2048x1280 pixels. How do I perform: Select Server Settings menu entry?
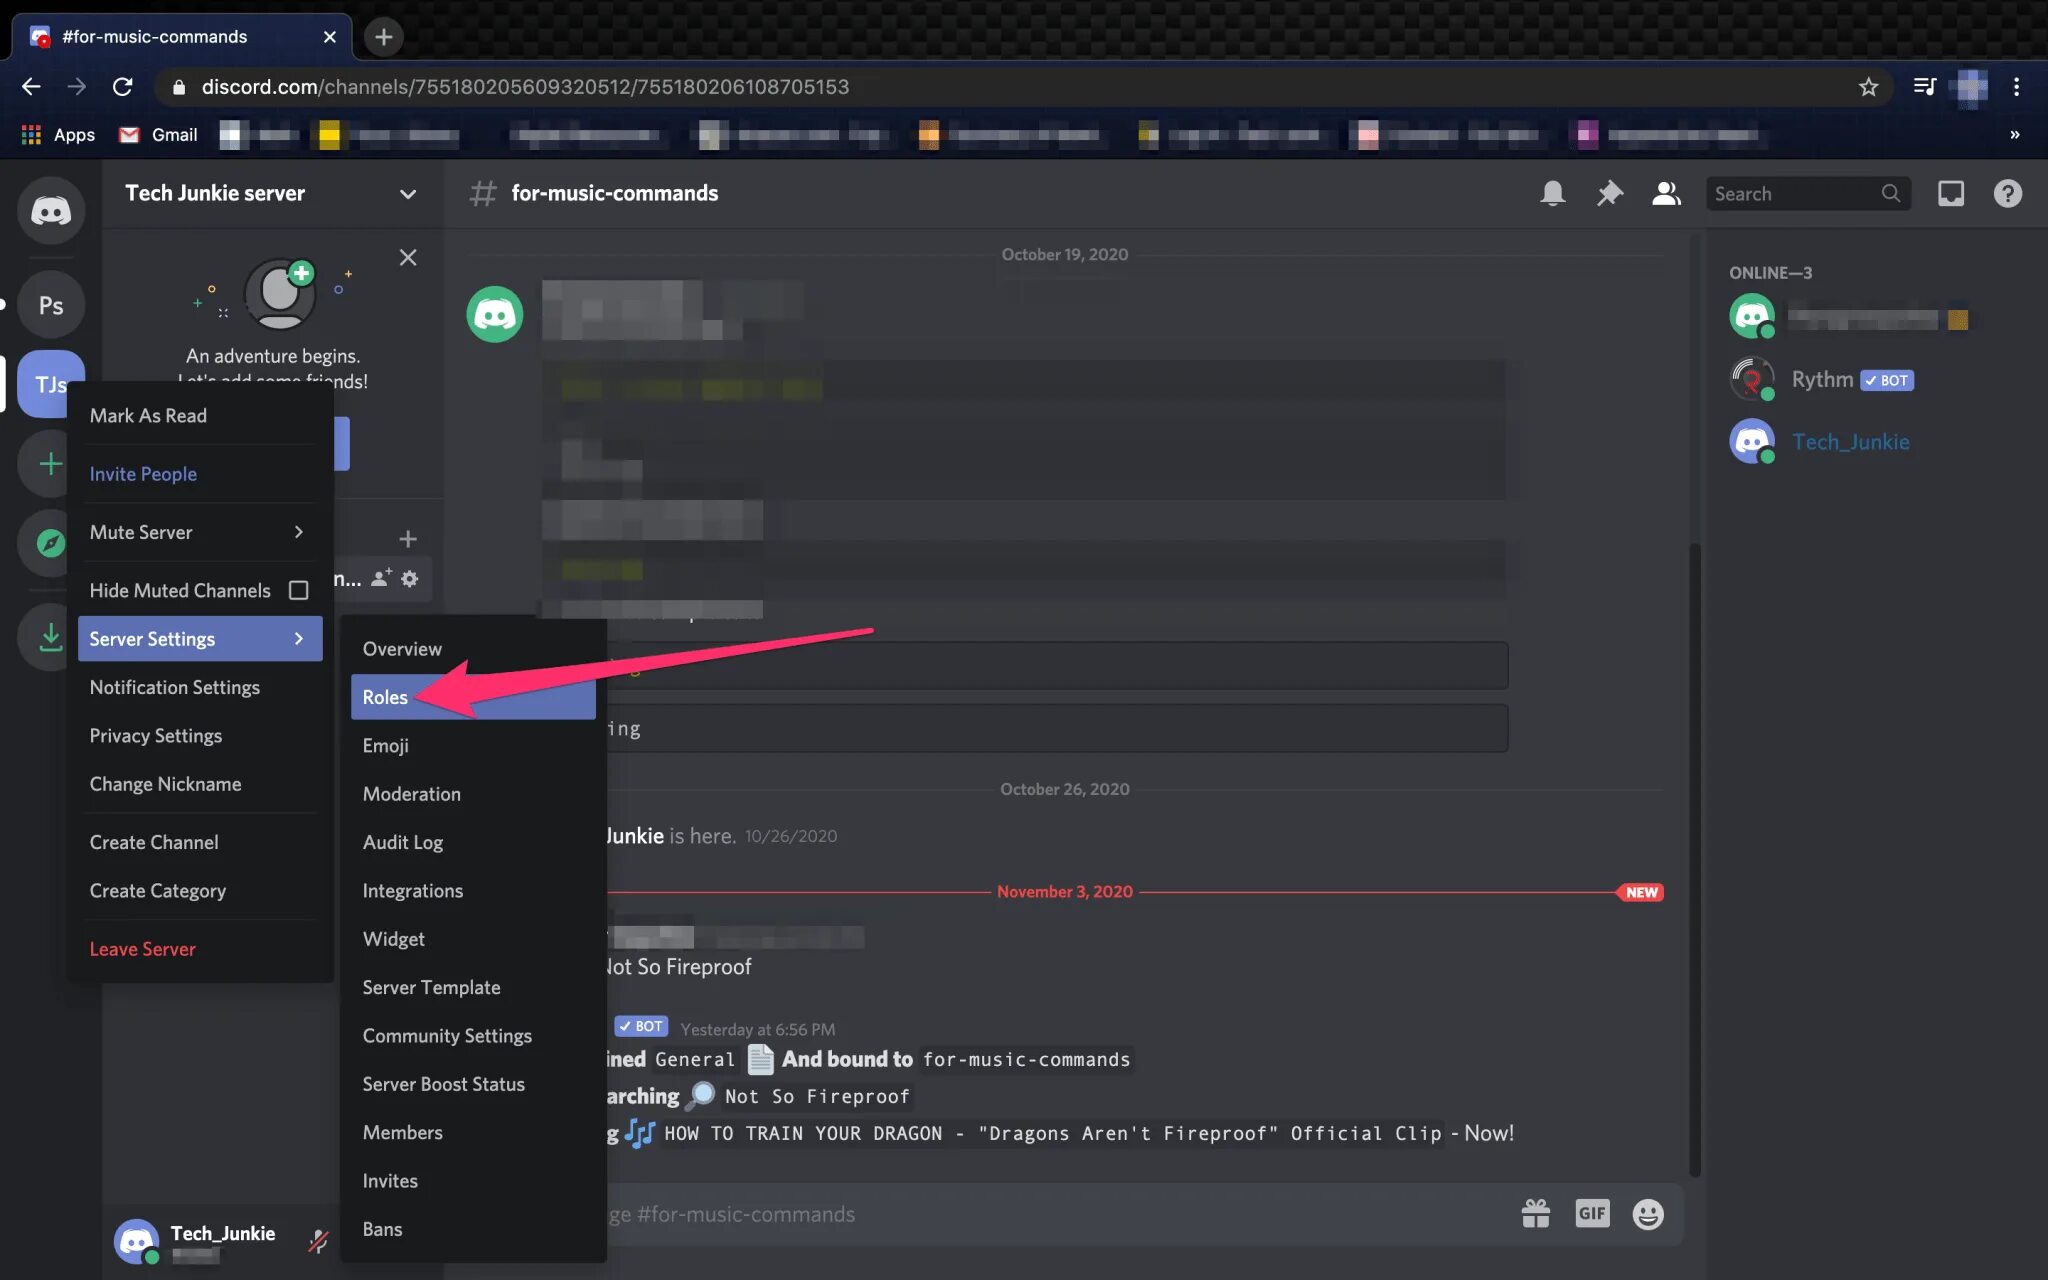pos(200,639)
